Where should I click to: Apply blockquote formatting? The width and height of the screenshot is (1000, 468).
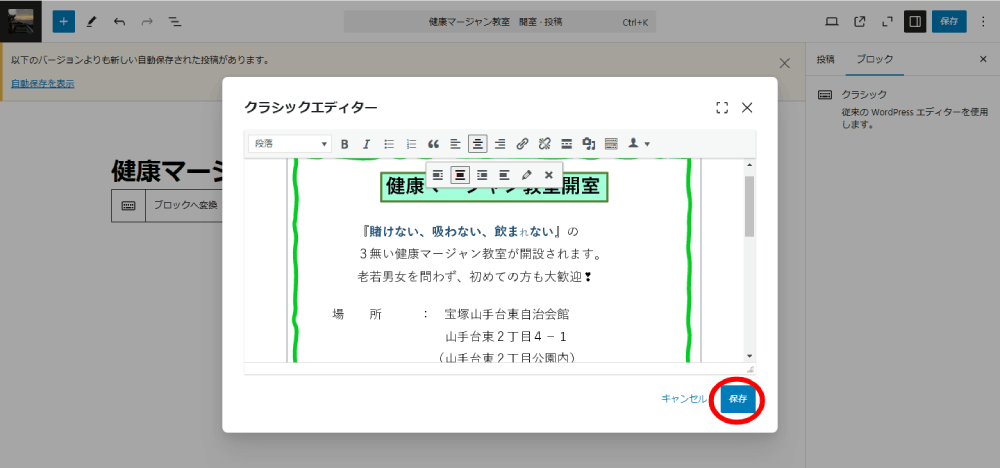click(x=433, y=144)
